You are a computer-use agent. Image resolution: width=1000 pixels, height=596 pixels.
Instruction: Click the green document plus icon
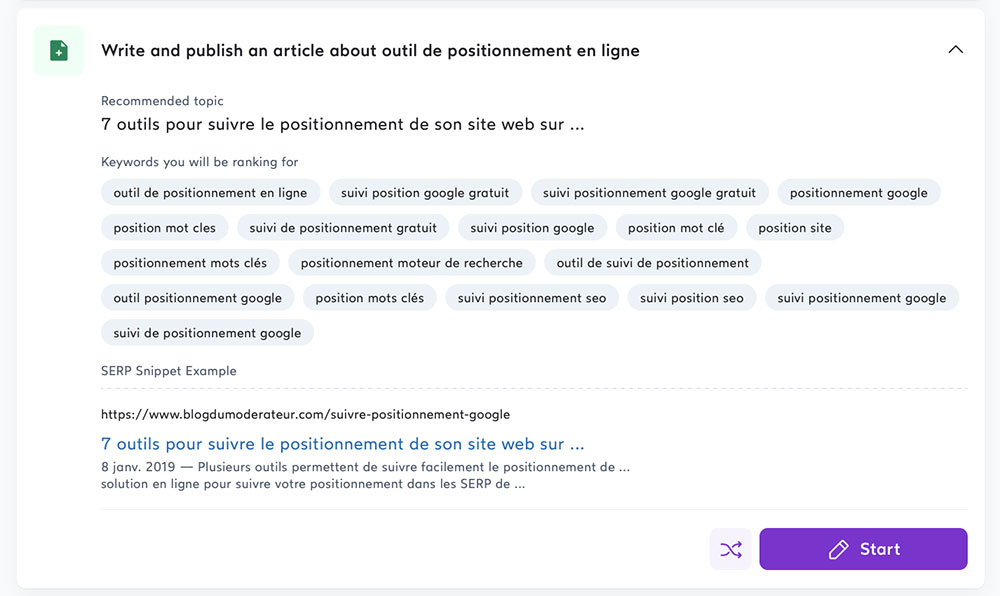click(59, 50)
